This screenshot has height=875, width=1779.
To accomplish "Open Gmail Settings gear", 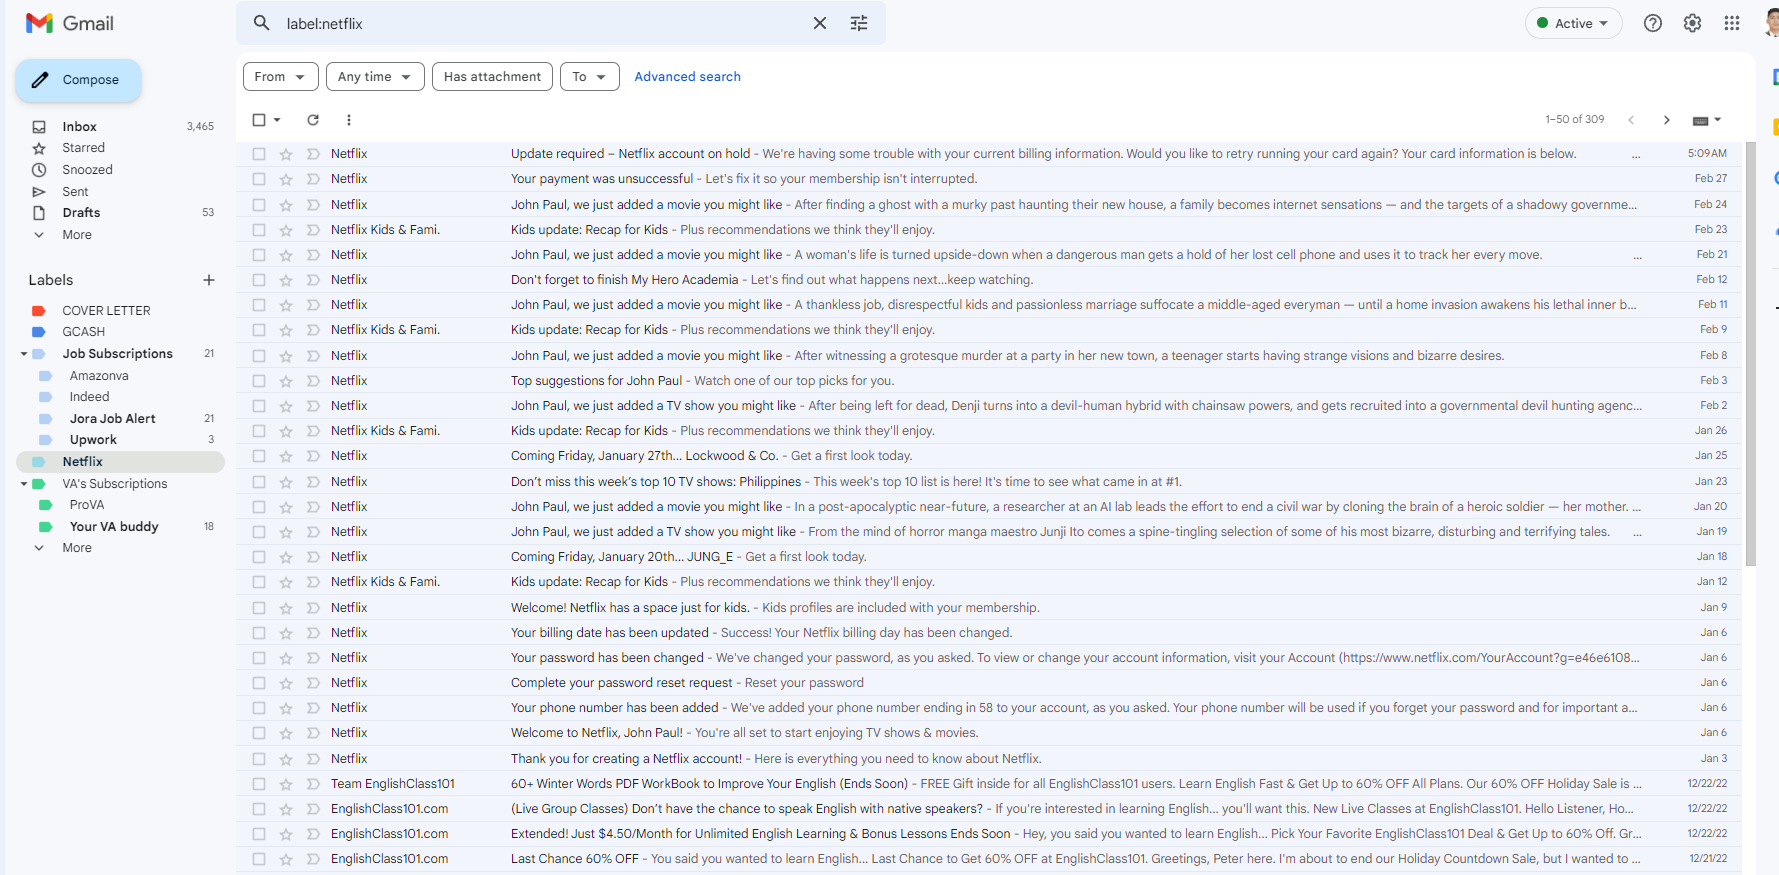I will tap(1692, 23).
